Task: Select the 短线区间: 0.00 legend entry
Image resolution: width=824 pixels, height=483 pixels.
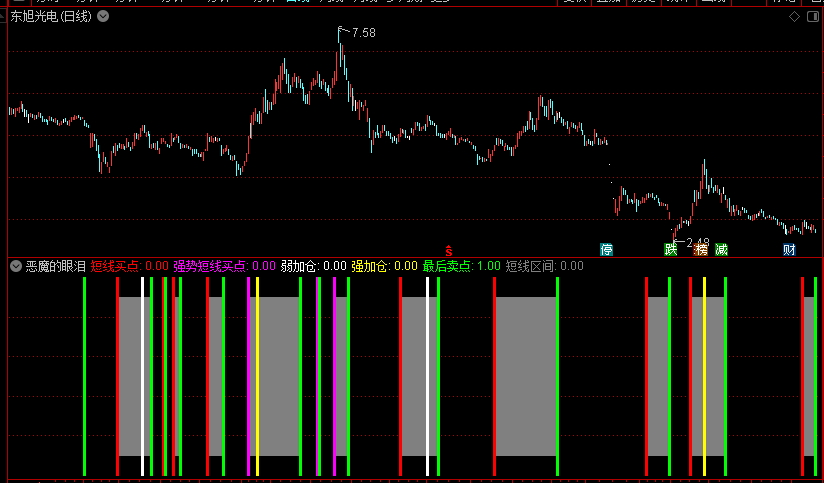Action: coord(544,266)
